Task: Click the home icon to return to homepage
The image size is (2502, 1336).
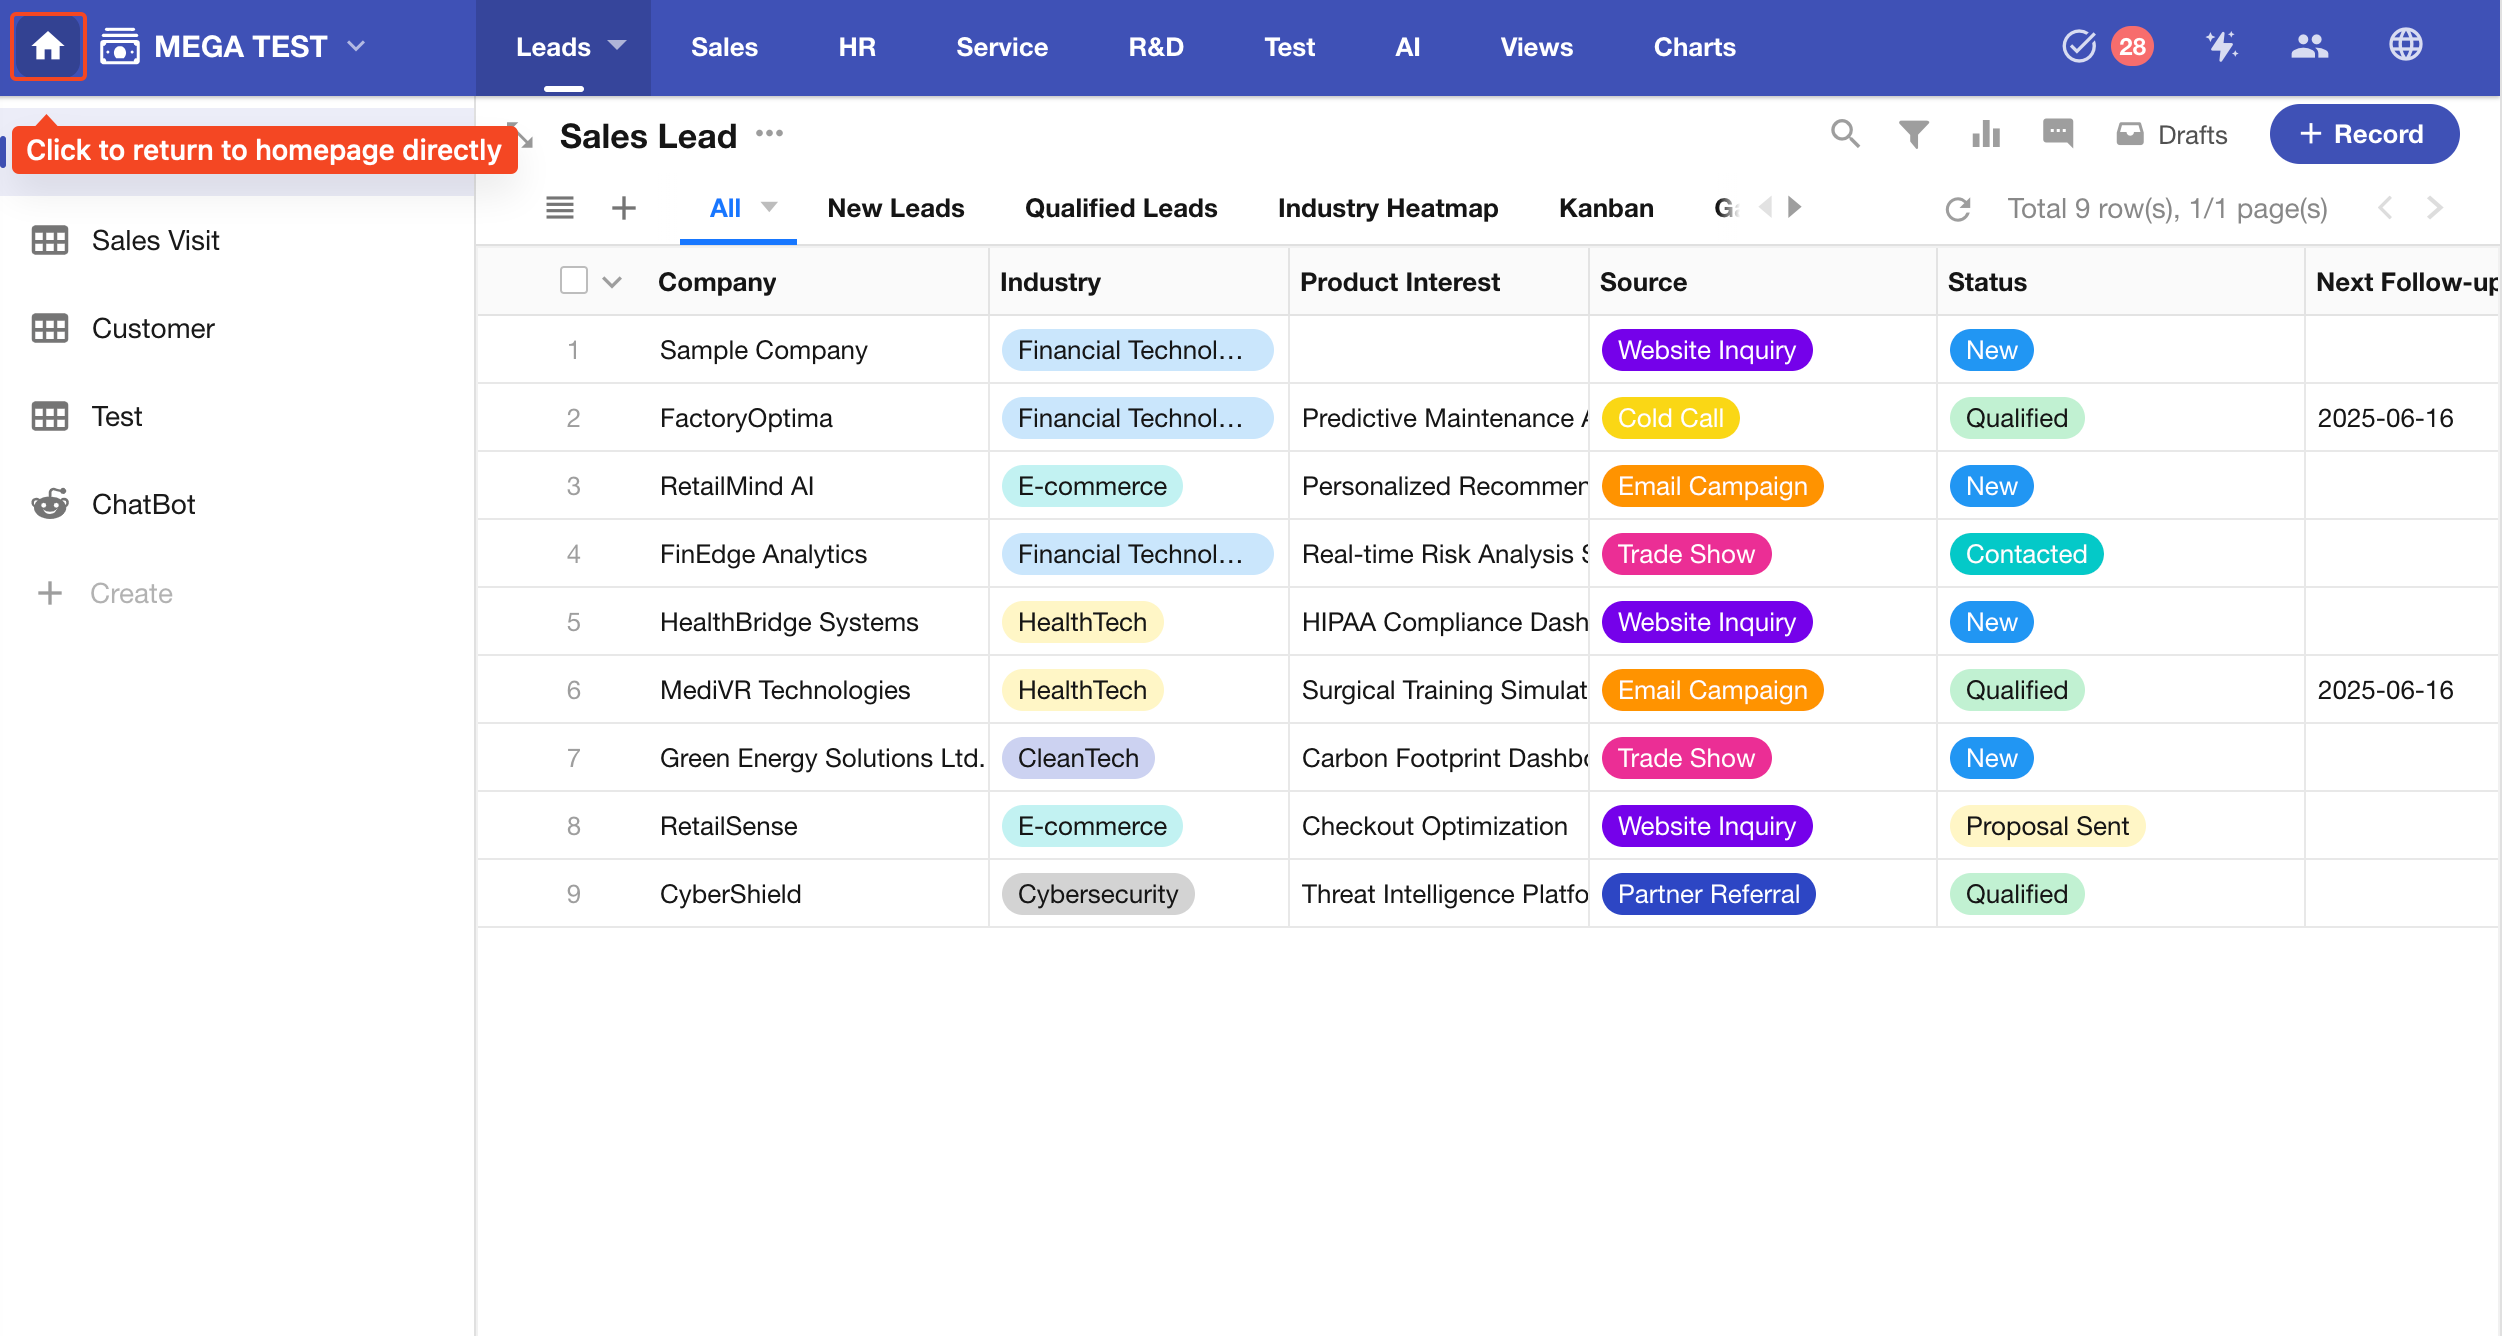Action: [47, 46]
